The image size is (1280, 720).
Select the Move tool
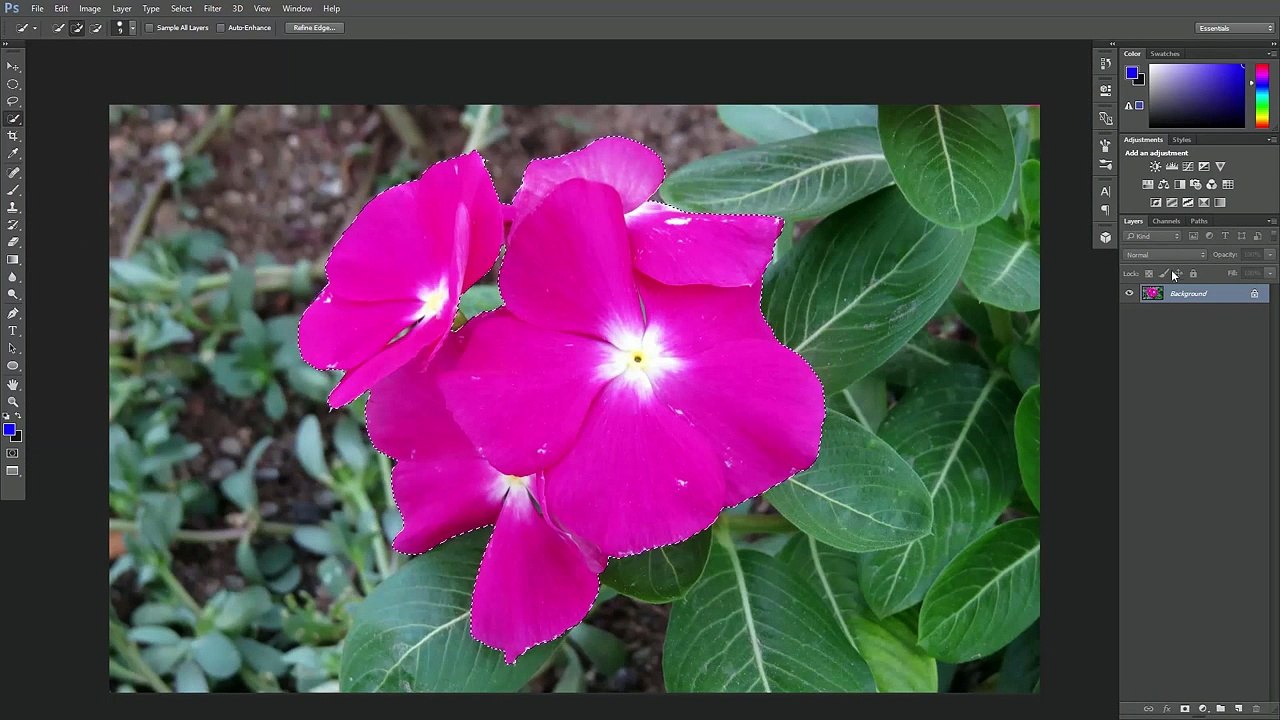point(13,66)
